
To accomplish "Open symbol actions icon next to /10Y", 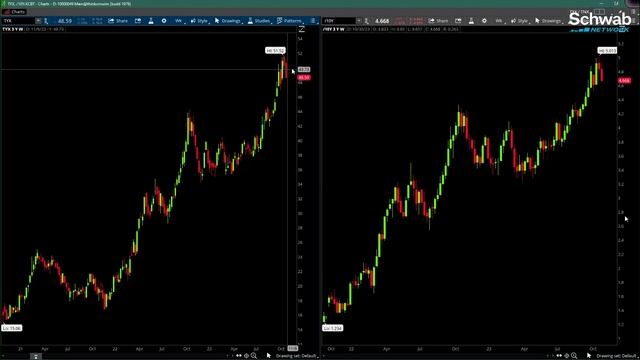I will coord(367,21).
